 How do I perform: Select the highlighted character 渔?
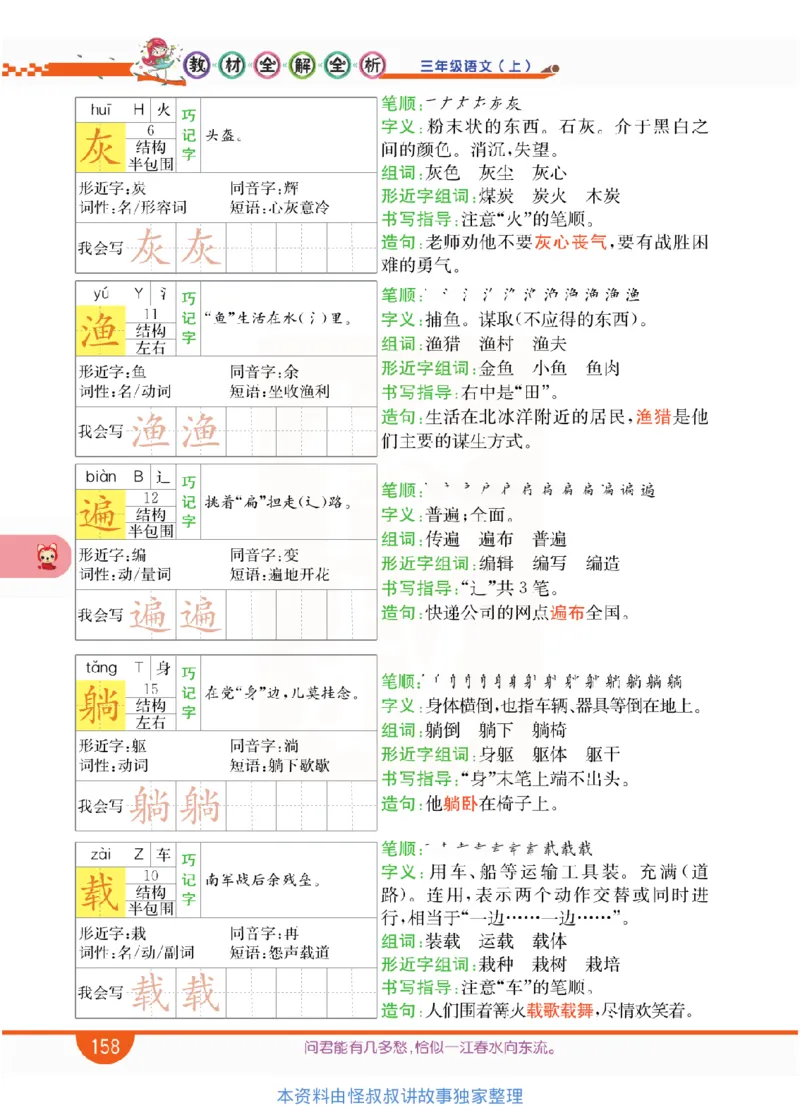tap(100, 330)
